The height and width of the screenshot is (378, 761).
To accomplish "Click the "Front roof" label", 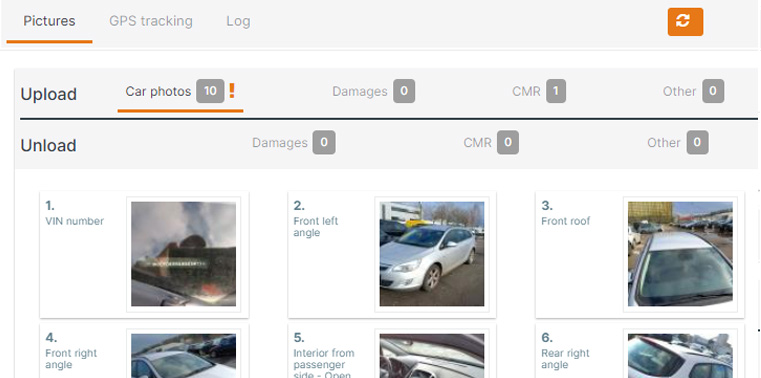I will 565,221.
